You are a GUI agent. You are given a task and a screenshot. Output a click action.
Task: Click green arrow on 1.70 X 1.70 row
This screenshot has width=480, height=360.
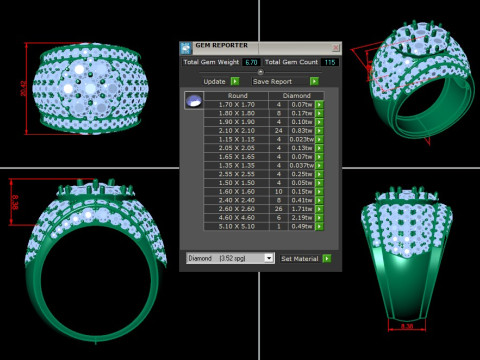point(319,105)
